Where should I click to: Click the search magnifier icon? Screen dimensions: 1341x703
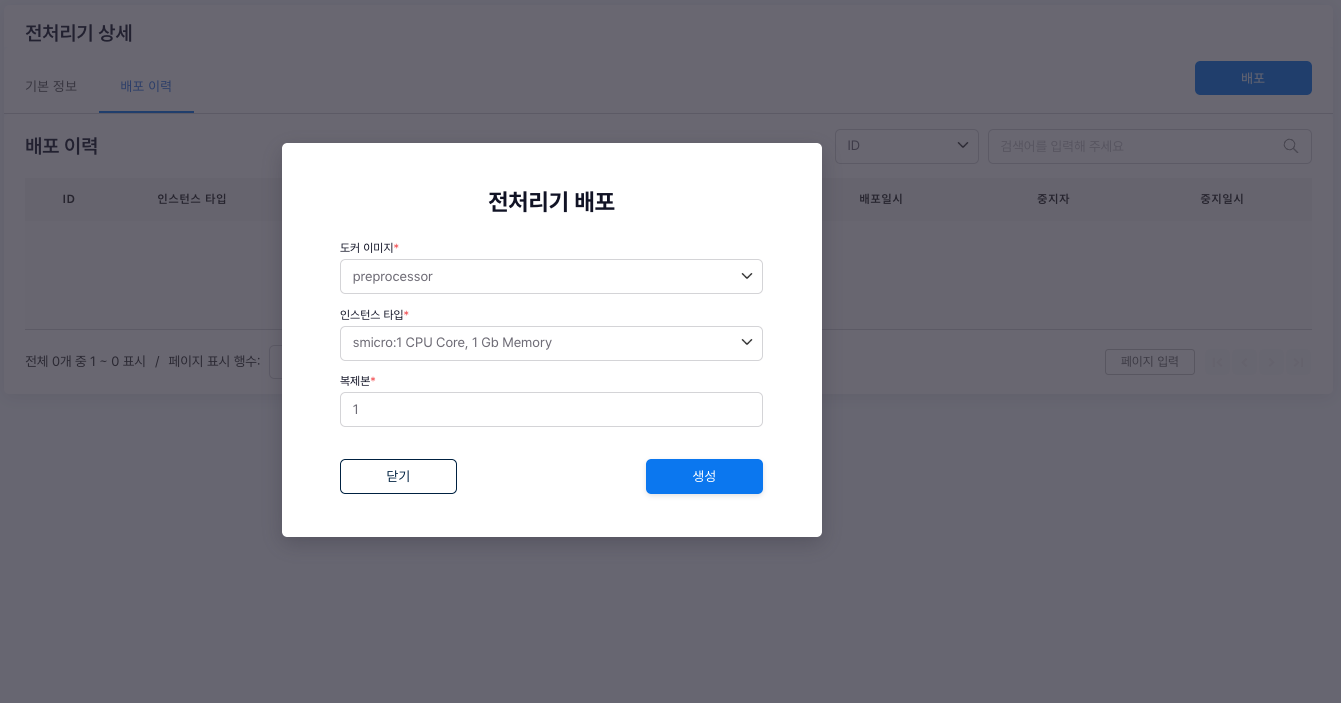coord(1290,146)
